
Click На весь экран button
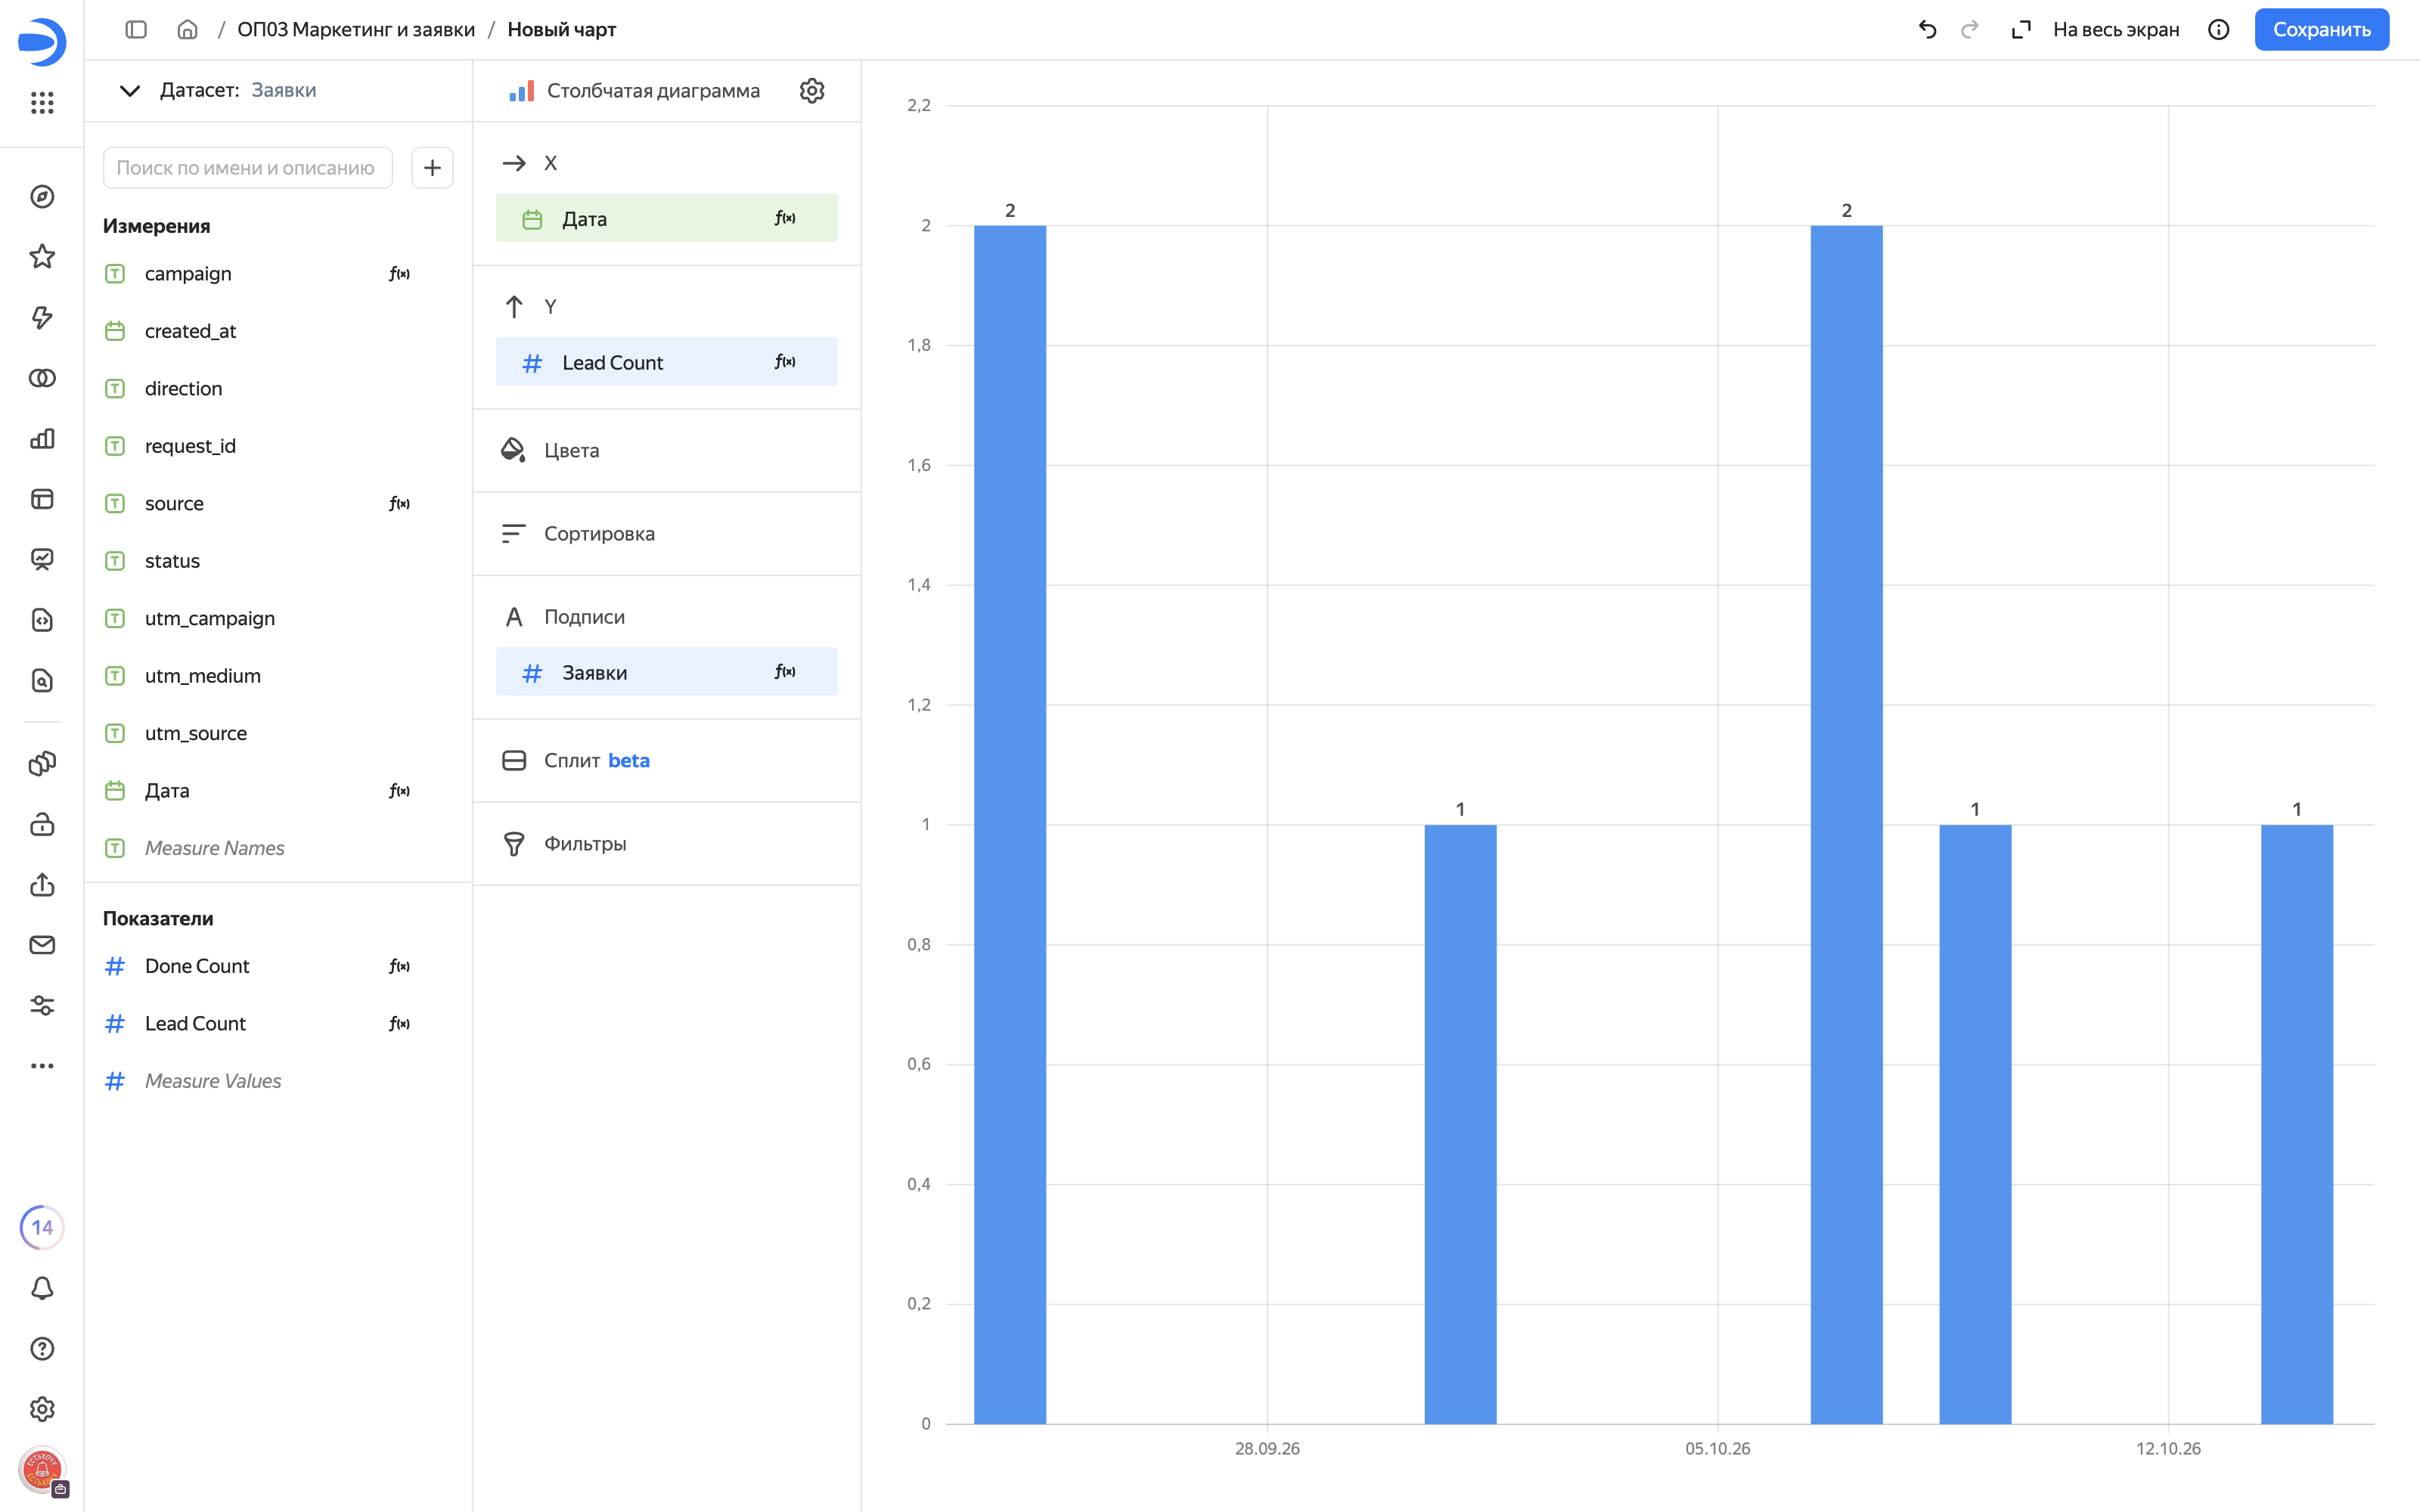click(x=2095, y=30)
